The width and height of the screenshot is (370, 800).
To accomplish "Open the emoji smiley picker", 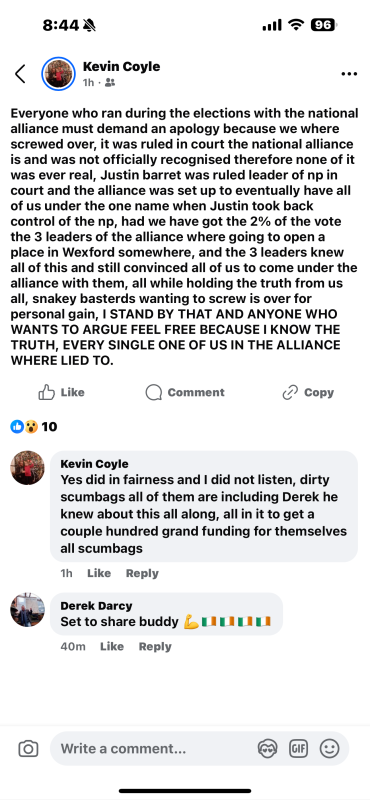I will tap(330, 748).
